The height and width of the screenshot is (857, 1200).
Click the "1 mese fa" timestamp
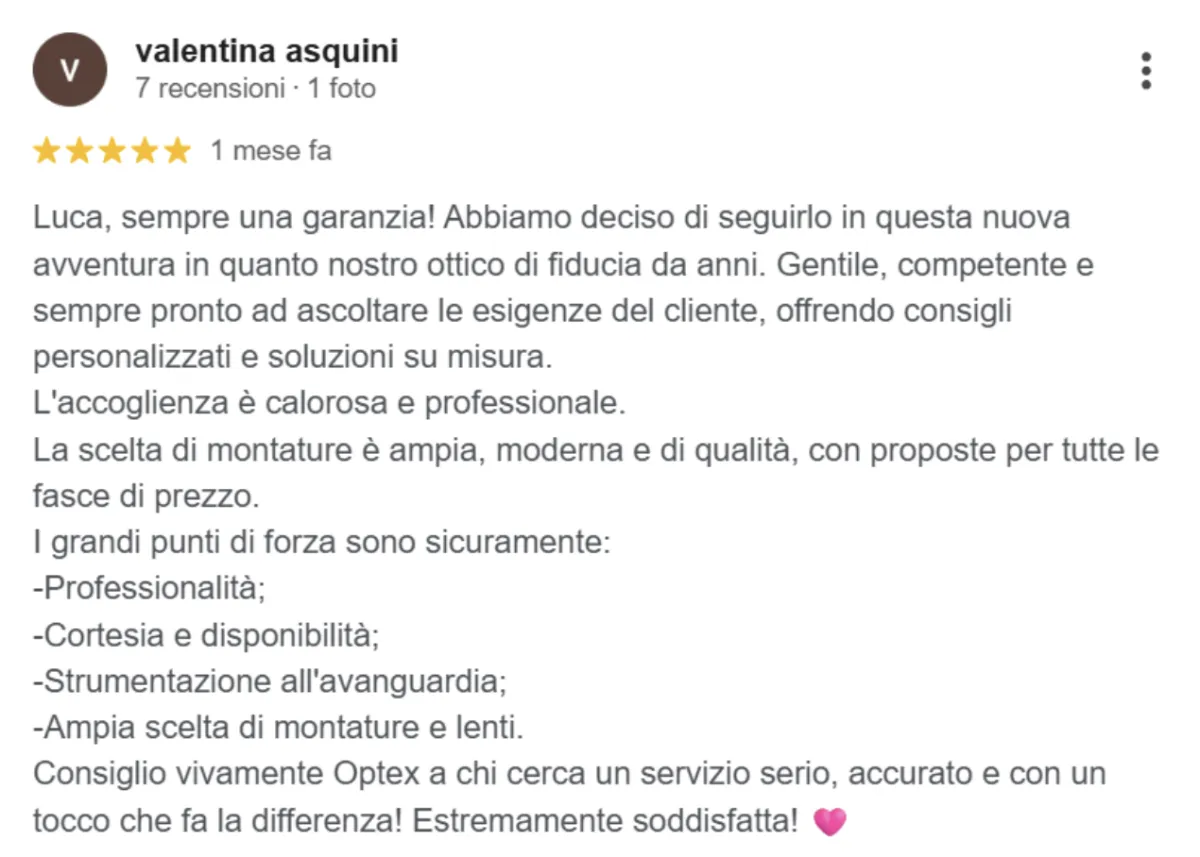tap(270, 151)
